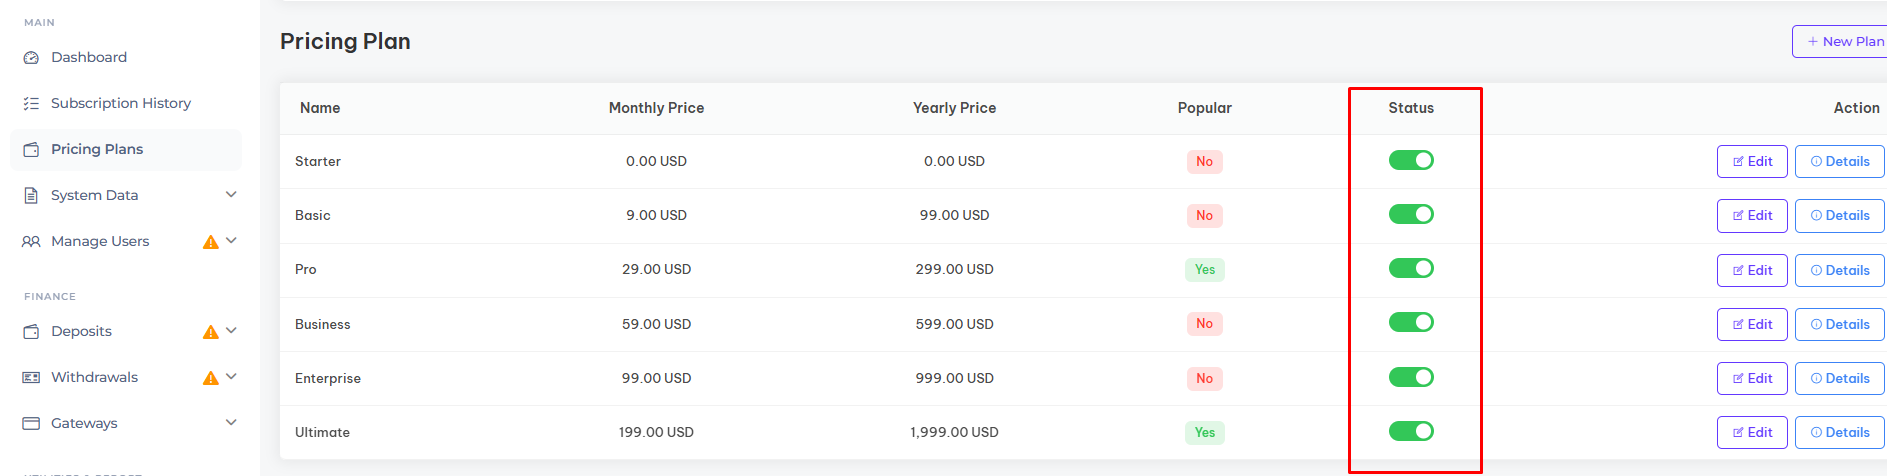
Task: Click the Deposits orange warning icon
Action: point(211,332)
